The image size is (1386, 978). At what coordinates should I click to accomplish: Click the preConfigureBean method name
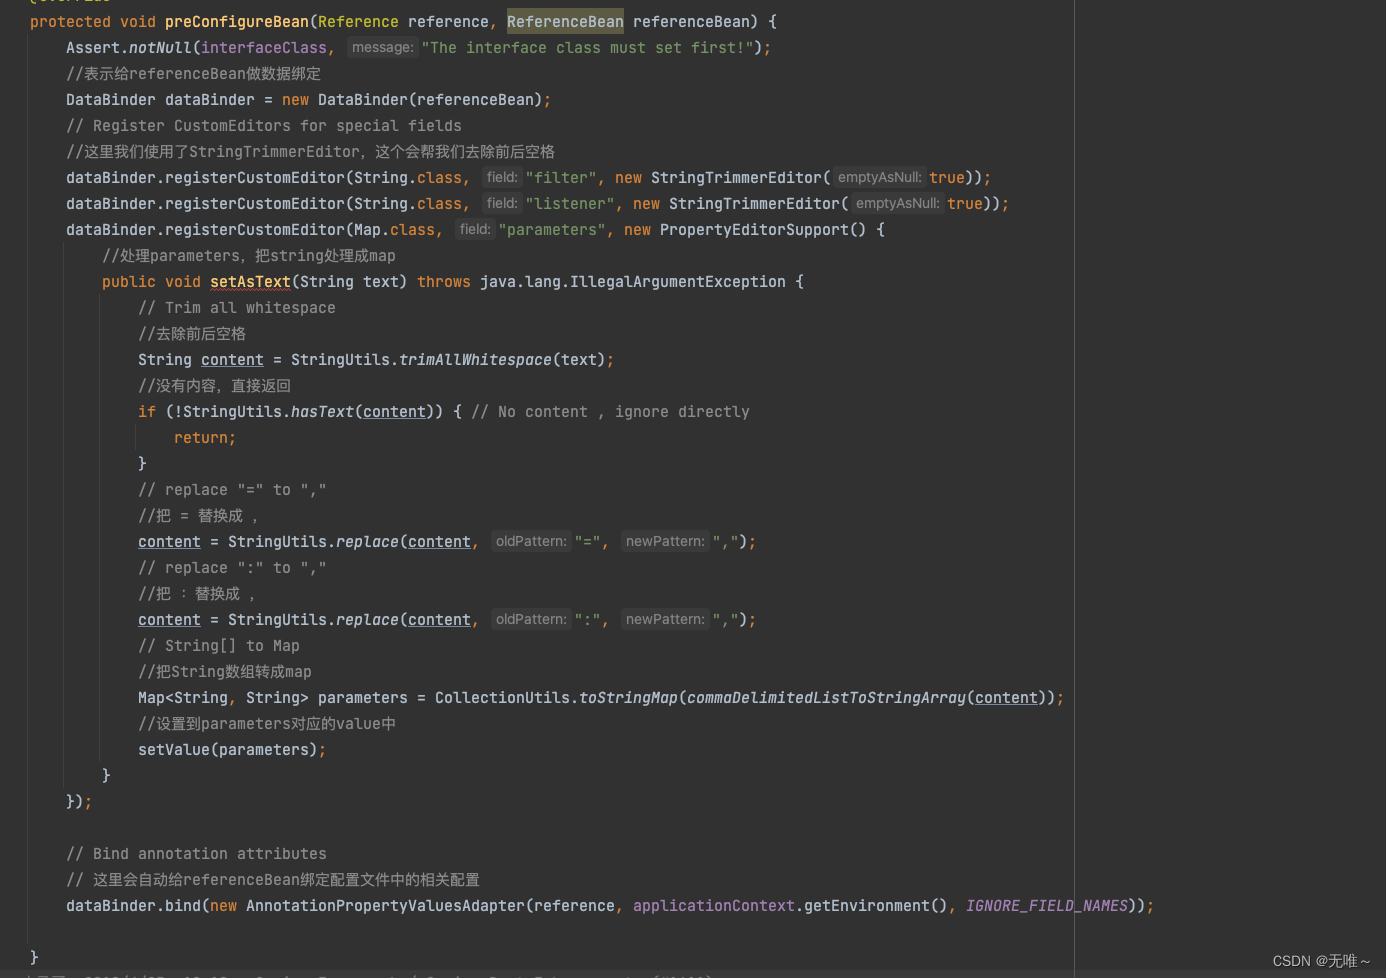coord(237,22)
